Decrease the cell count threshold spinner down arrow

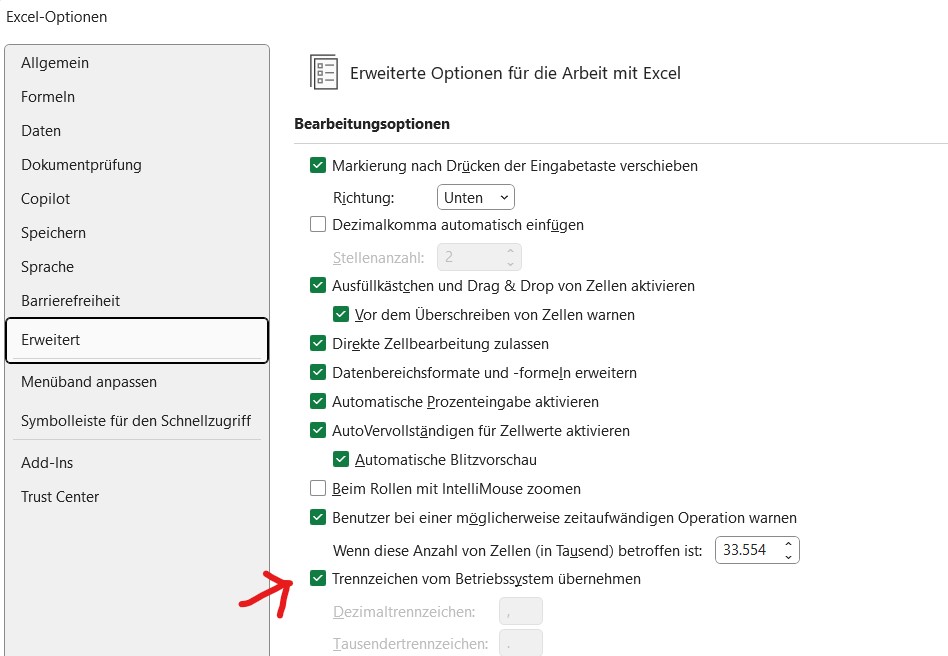point(788,556)
